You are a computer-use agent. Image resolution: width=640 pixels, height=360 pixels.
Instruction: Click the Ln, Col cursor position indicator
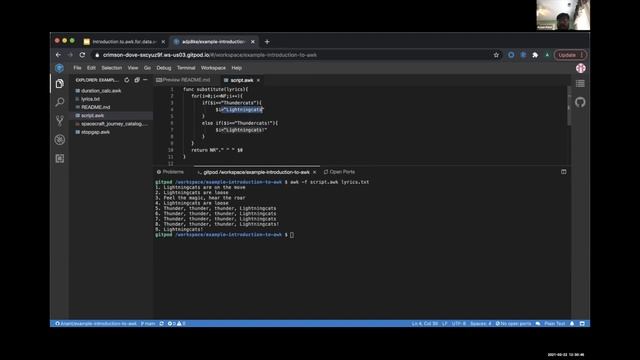(x=424, y=324)
